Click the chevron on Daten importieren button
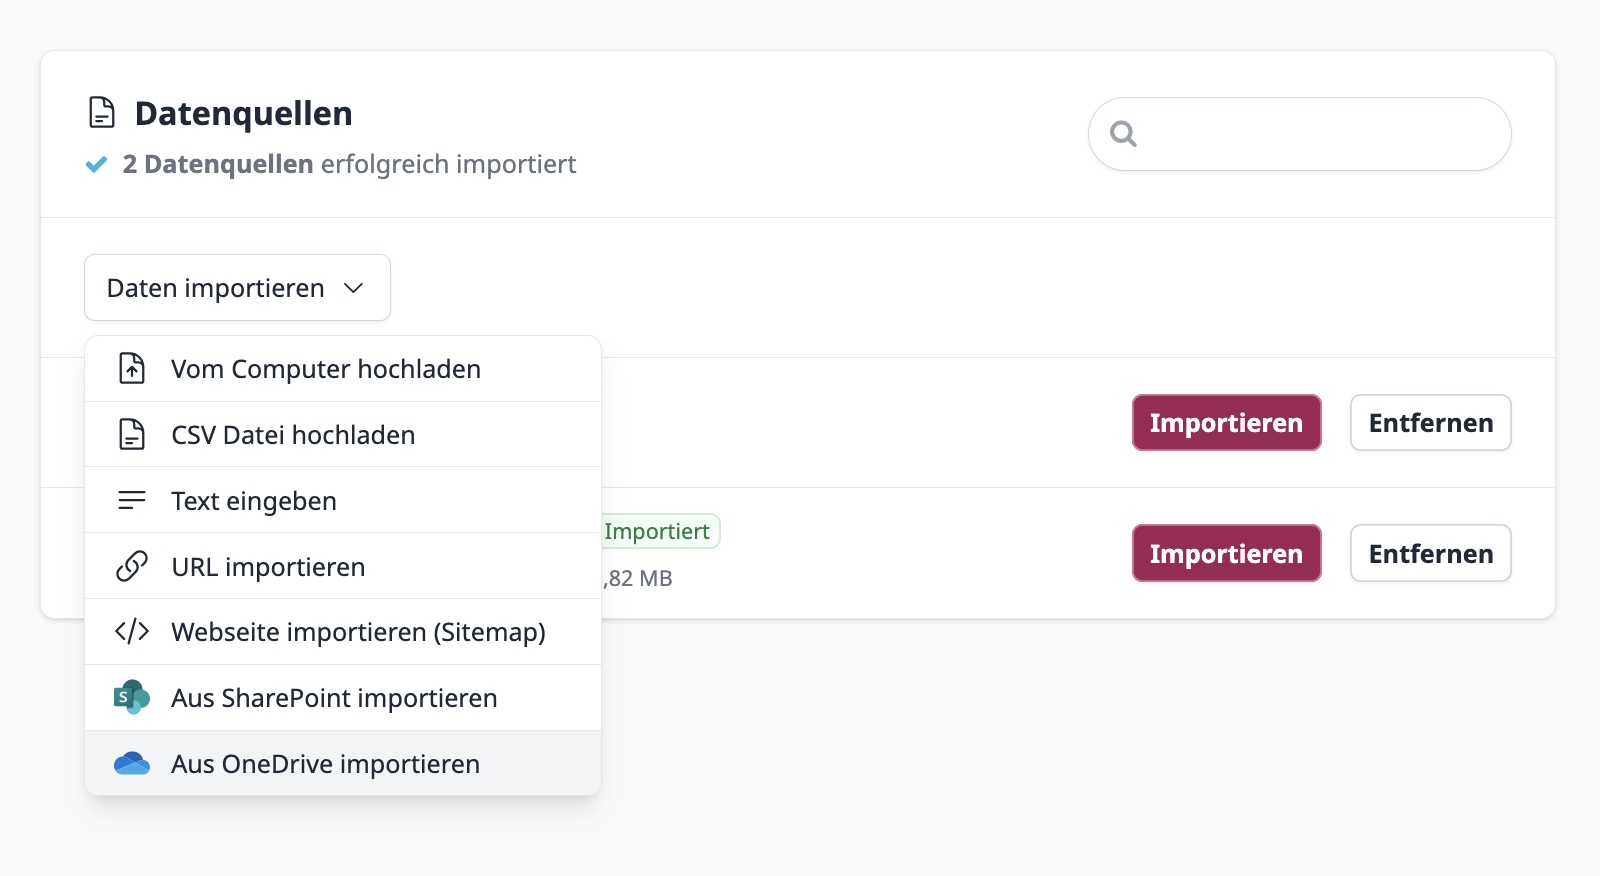The width and height of the screenshot is (1600, 876). [353, 289]
